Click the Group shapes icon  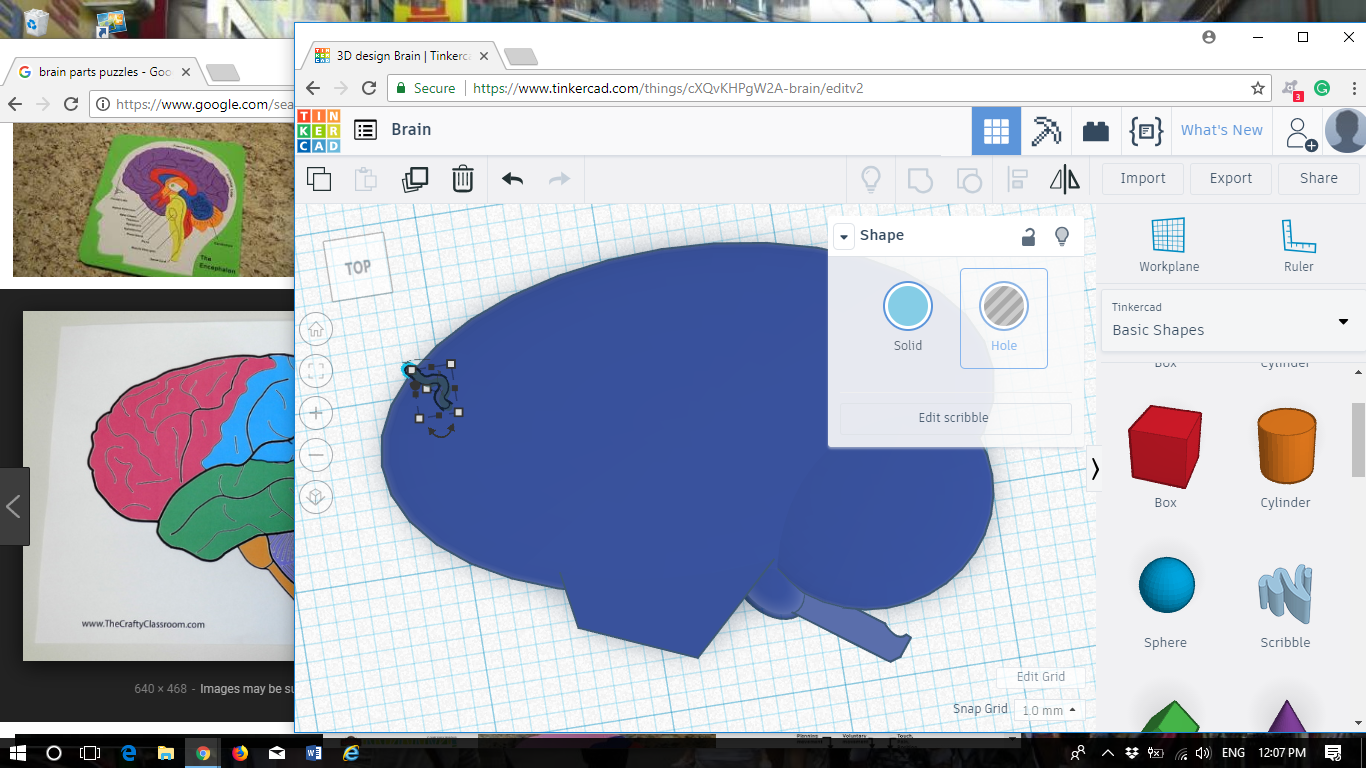pos(920,179)
